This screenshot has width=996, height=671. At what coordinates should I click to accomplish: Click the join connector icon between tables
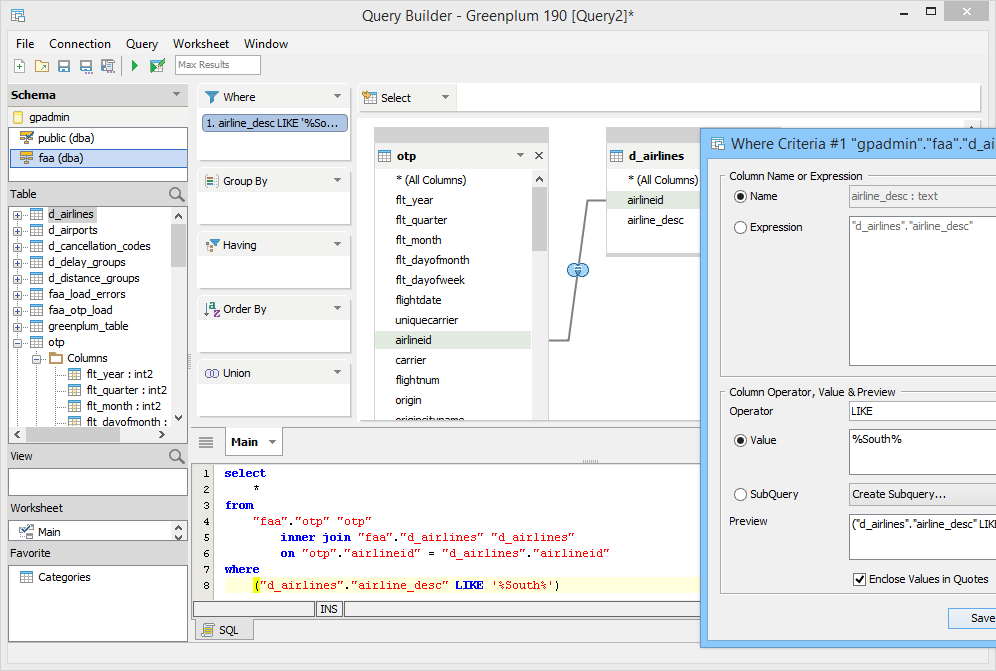click(x=578, y=270)
